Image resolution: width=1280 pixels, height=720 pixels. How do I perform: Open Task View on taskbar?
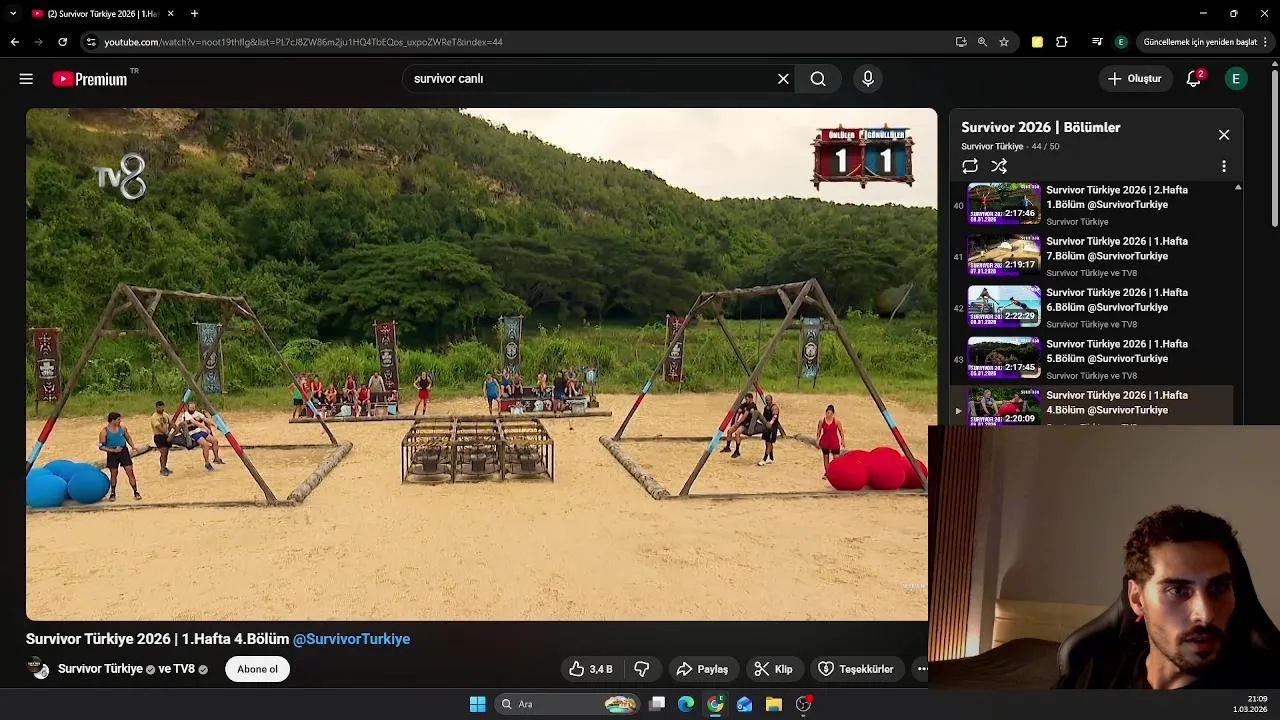pos(657,704)
